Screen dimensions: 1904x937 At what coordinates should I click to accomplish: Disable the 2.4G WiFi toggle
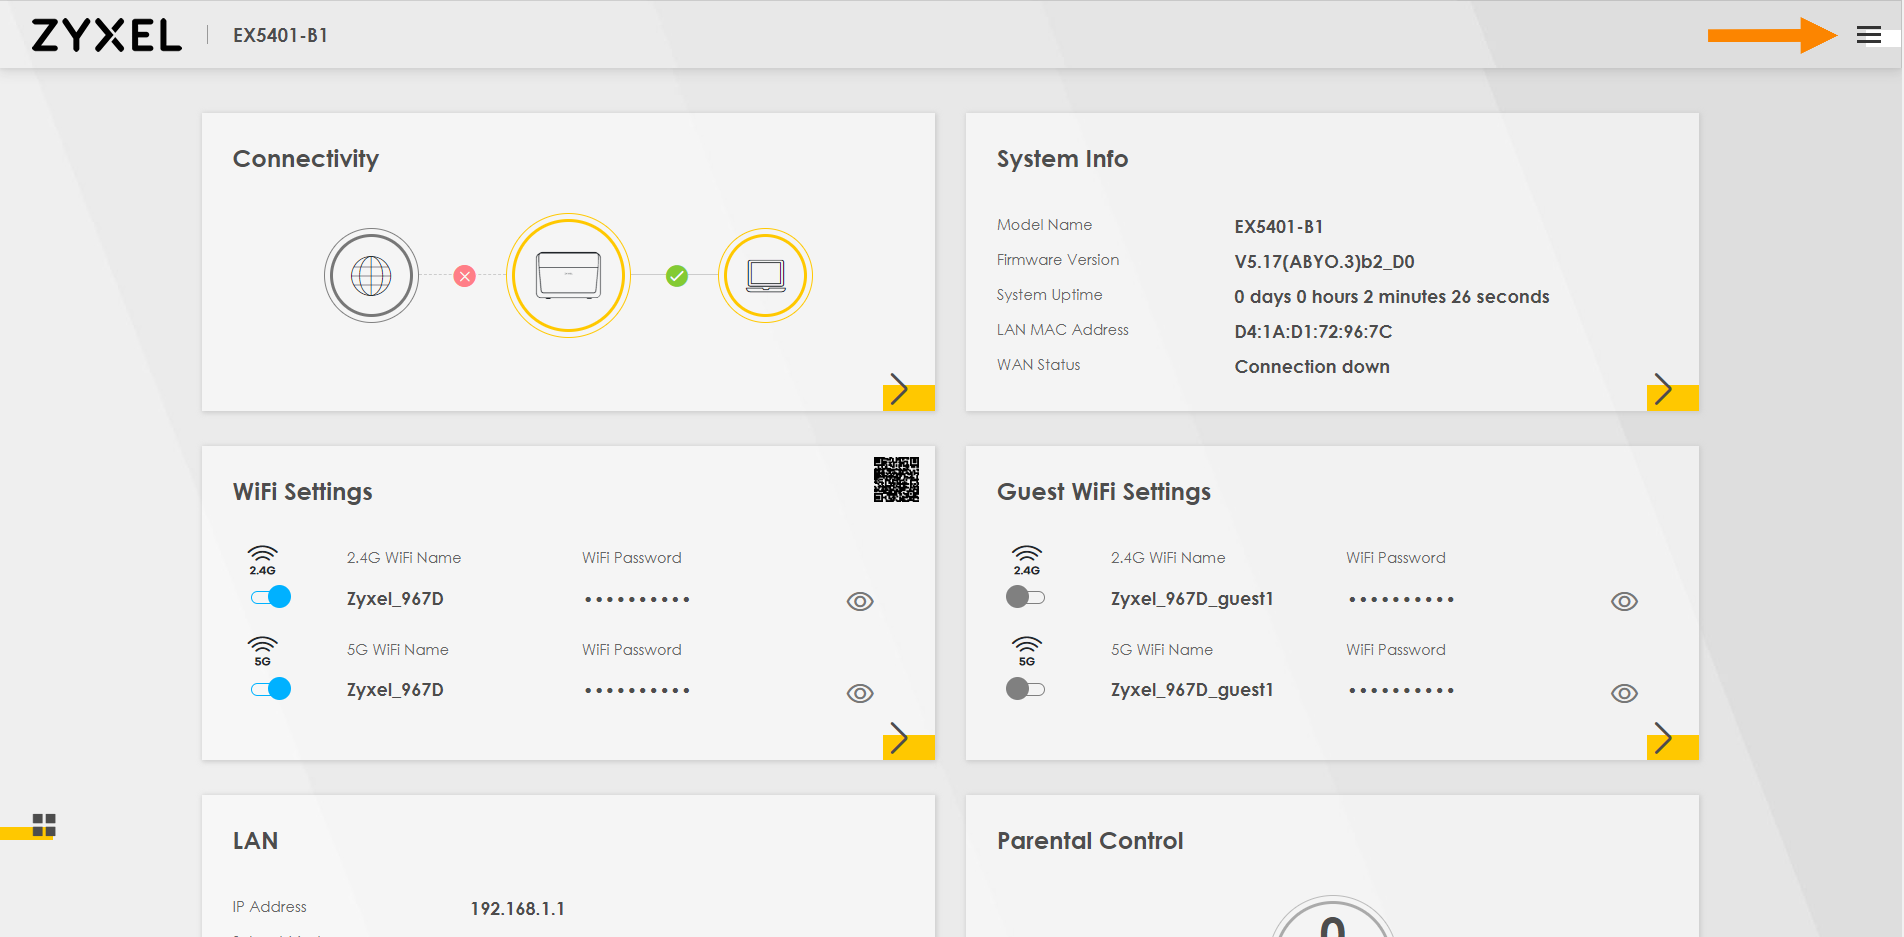coord(269,597)
